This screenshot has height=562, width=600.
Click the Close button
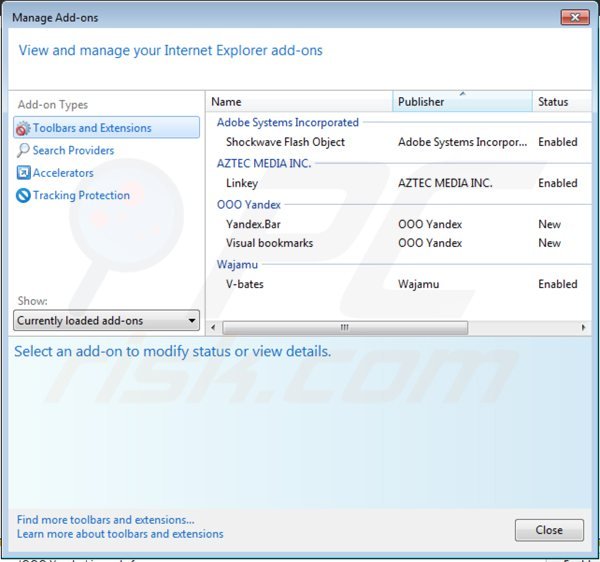pos(549,530)
